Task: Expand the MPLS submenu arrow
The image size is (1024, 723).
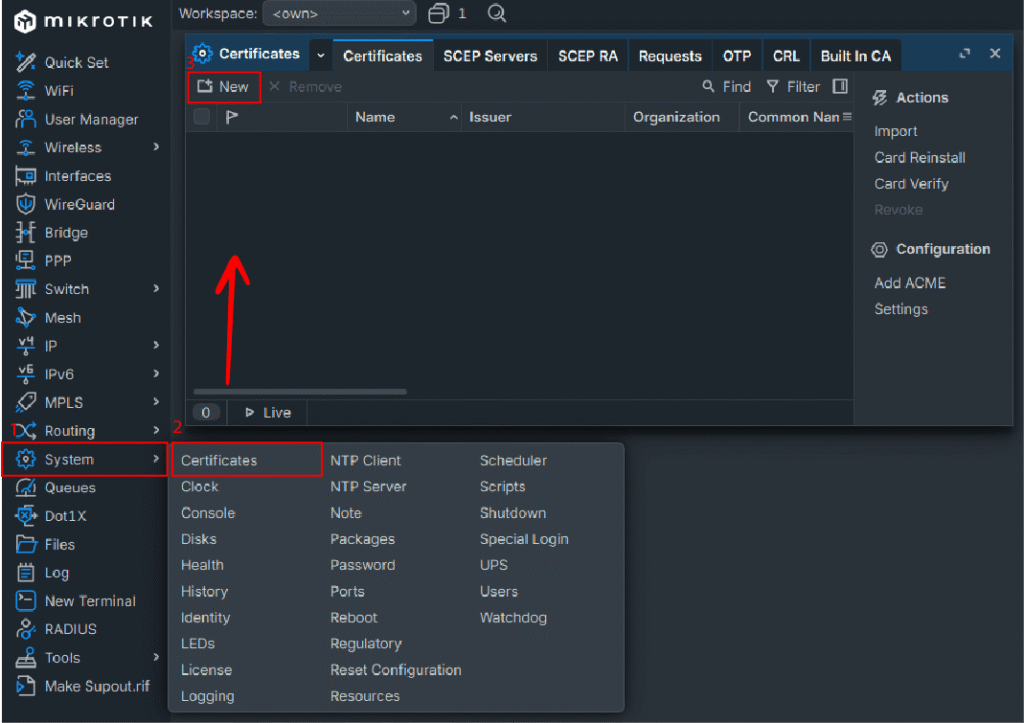Action: [x=156, y=402]
